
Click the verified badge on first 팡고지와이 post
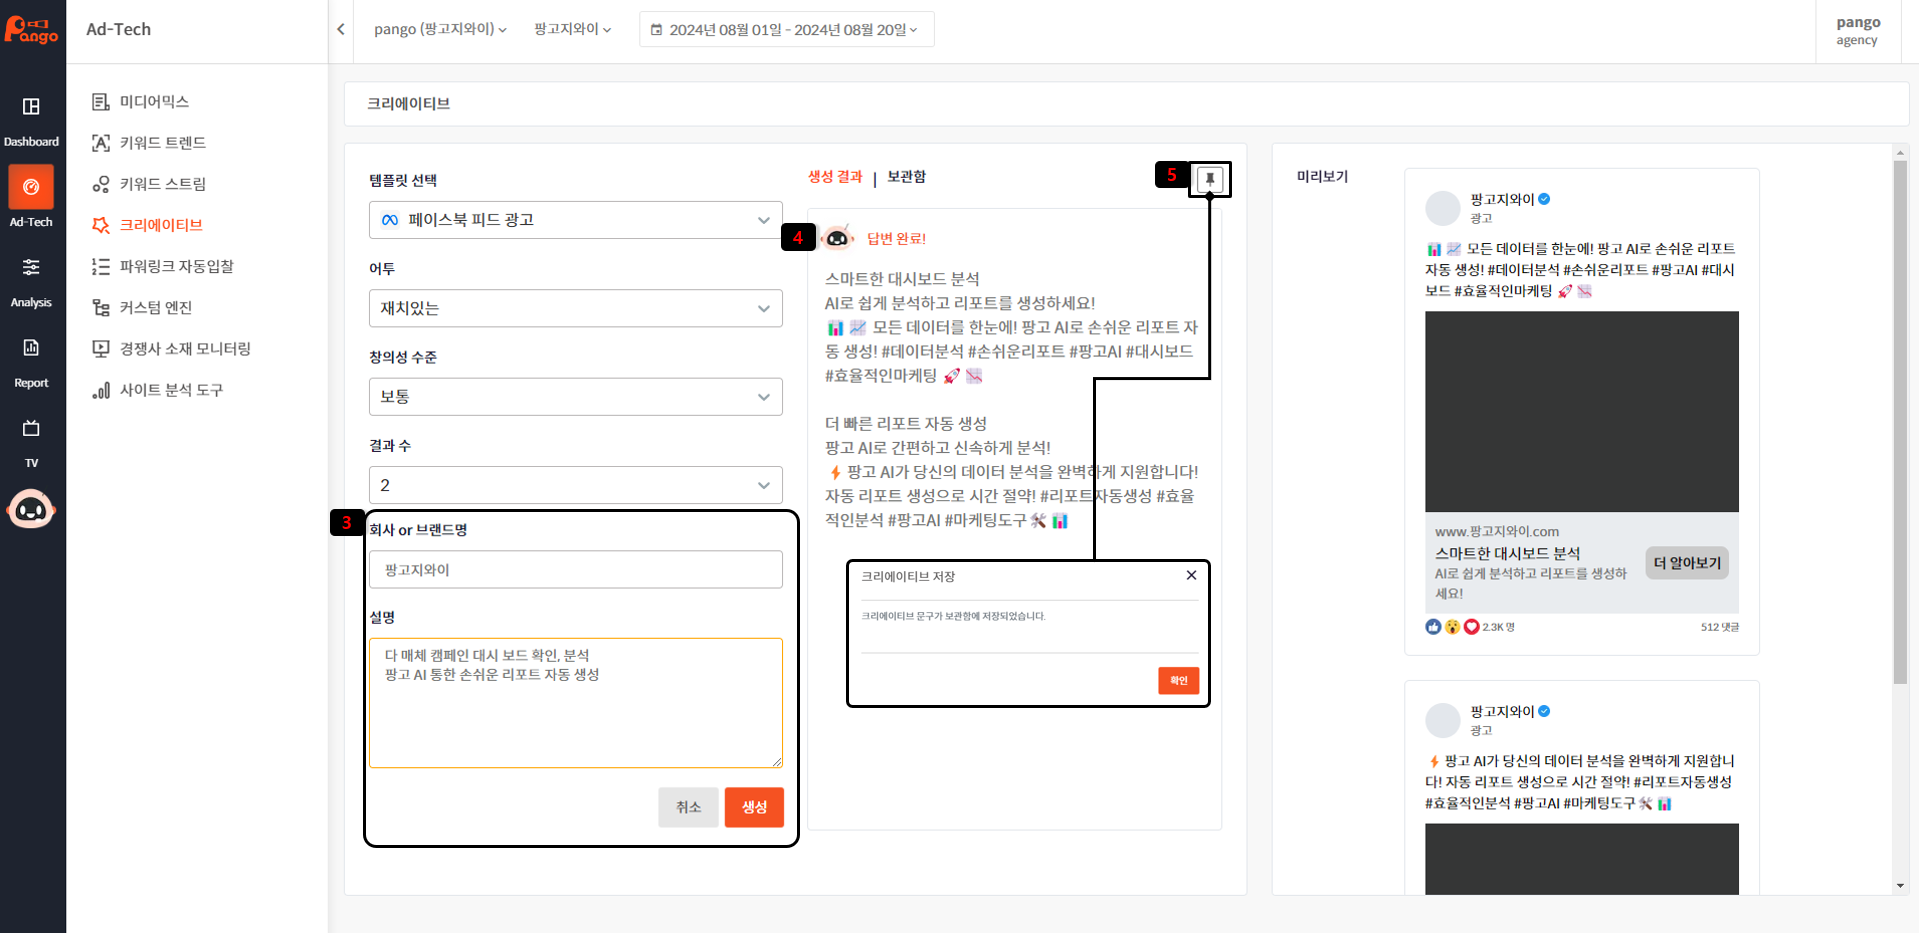(x=1544, y=199)
